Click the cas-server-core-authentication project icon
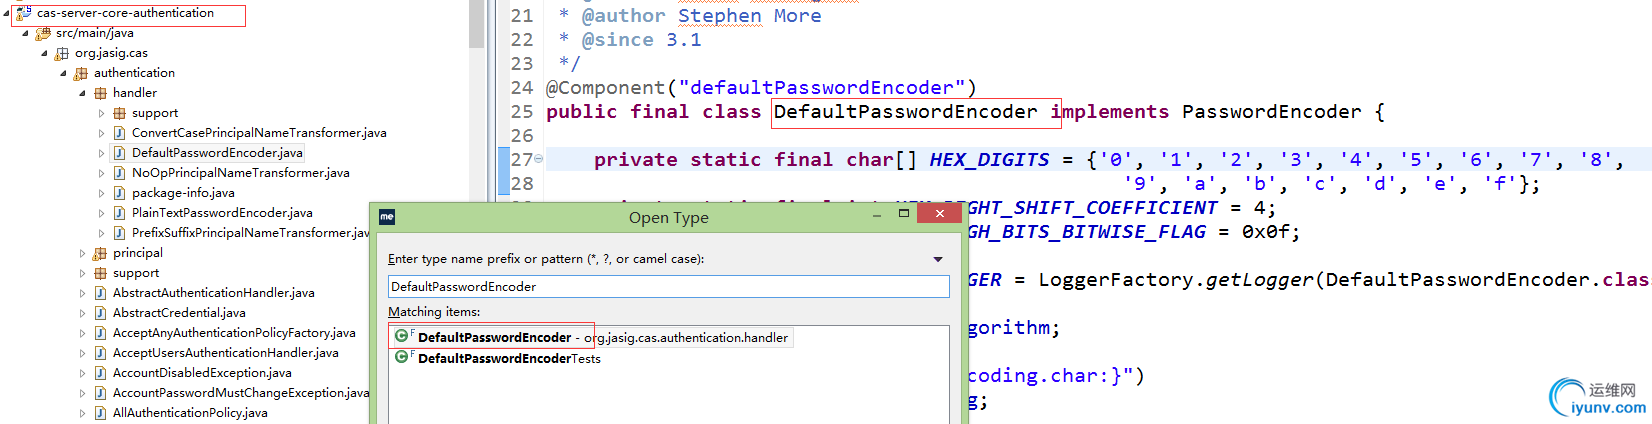Screen dimensions: 1652x424 [x=24, y=13]
